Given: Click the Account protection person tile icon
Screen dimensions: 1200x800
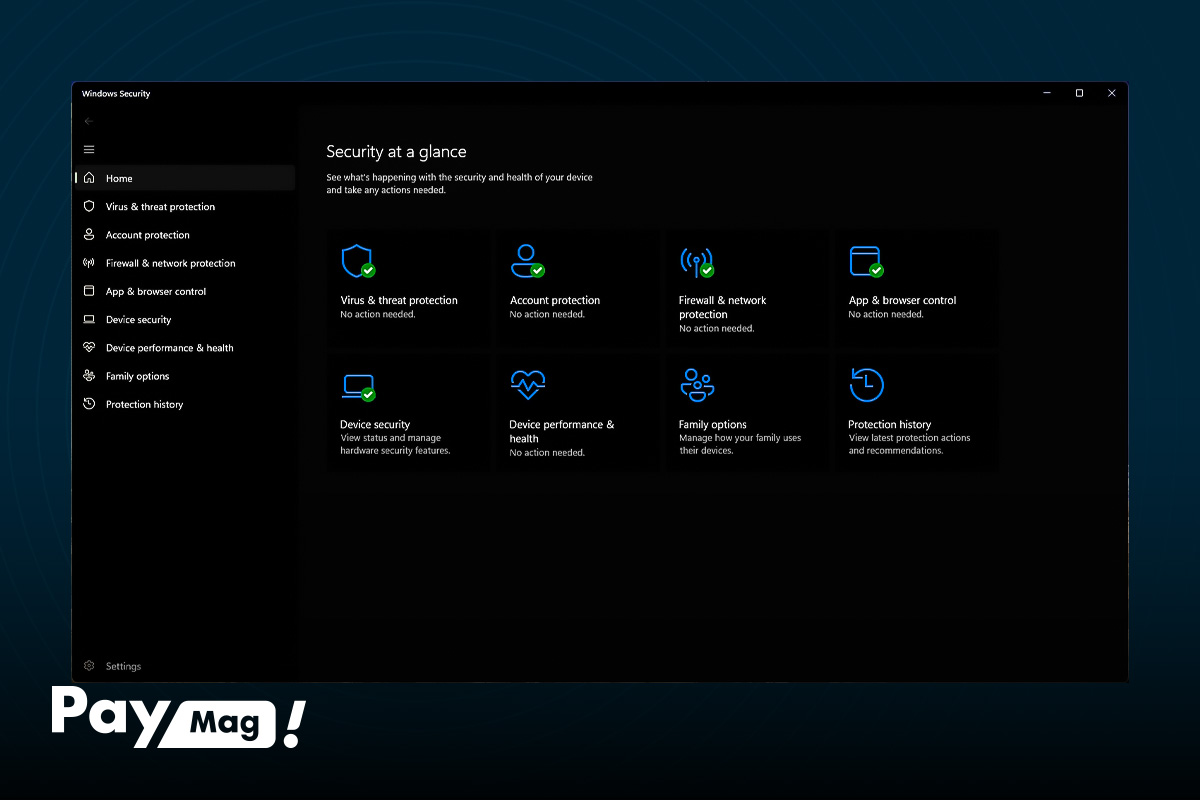Looking at the screenshot, I should click(526, 261).
